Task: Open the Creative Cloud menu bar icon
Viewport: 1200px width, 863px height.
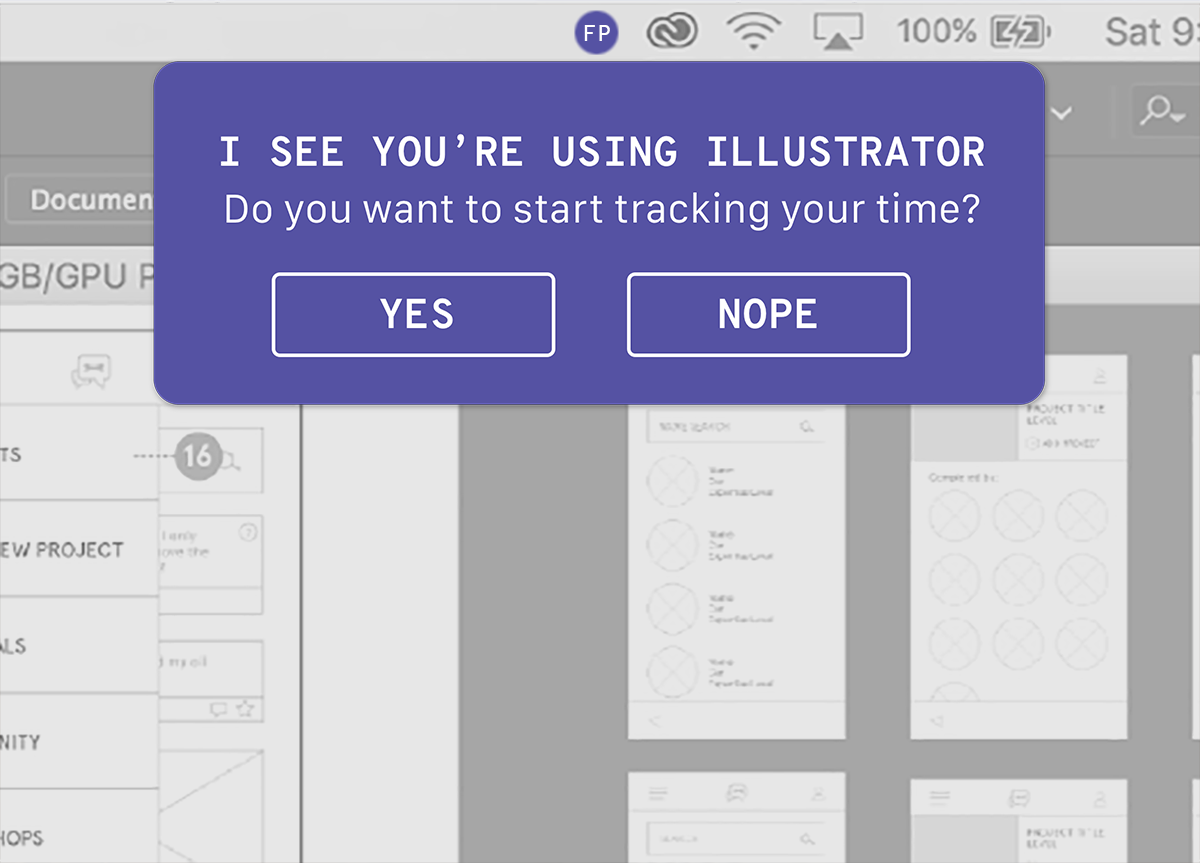Action: pos(670,33)
